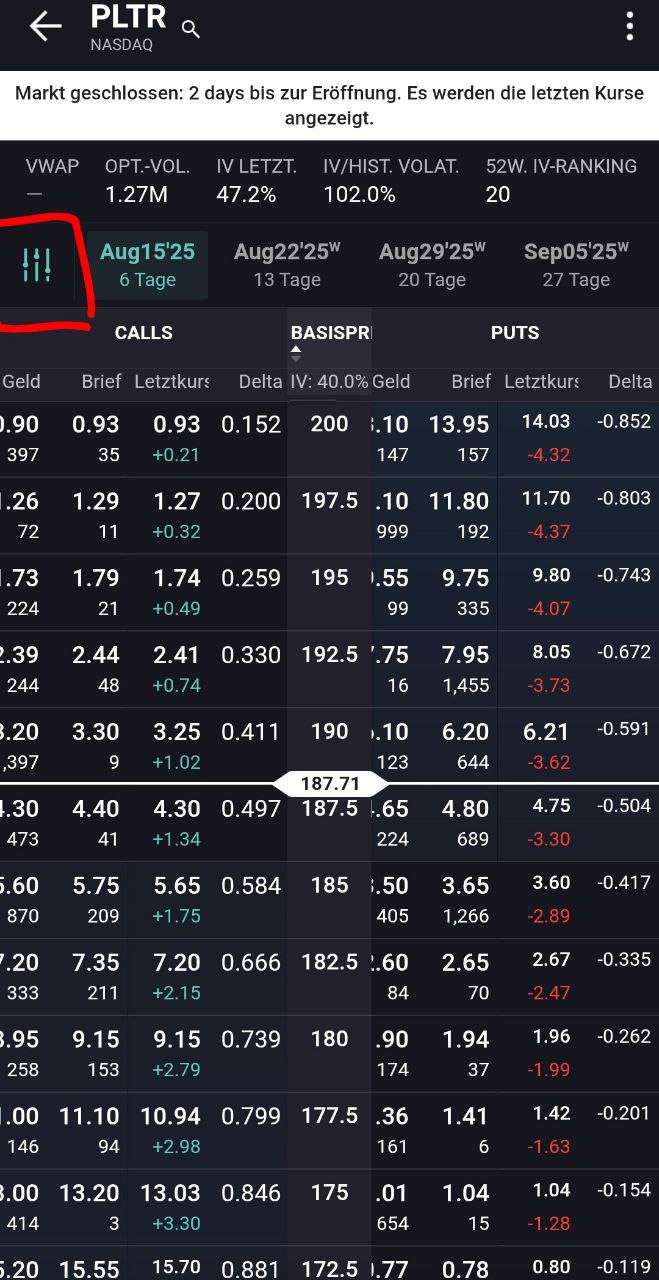The image size is (659, 1280).
Task: Tap the CALLS column header
Action: point(143,333)
